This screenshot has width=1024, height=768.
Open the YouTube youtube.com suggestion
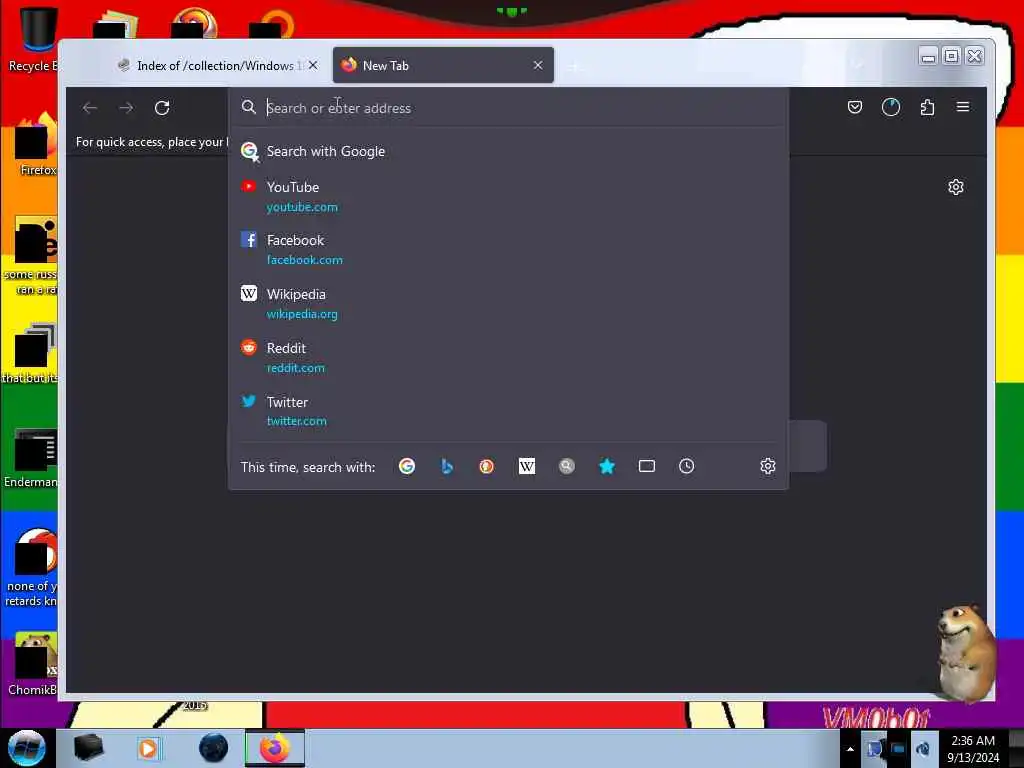[x=508, y=197]
